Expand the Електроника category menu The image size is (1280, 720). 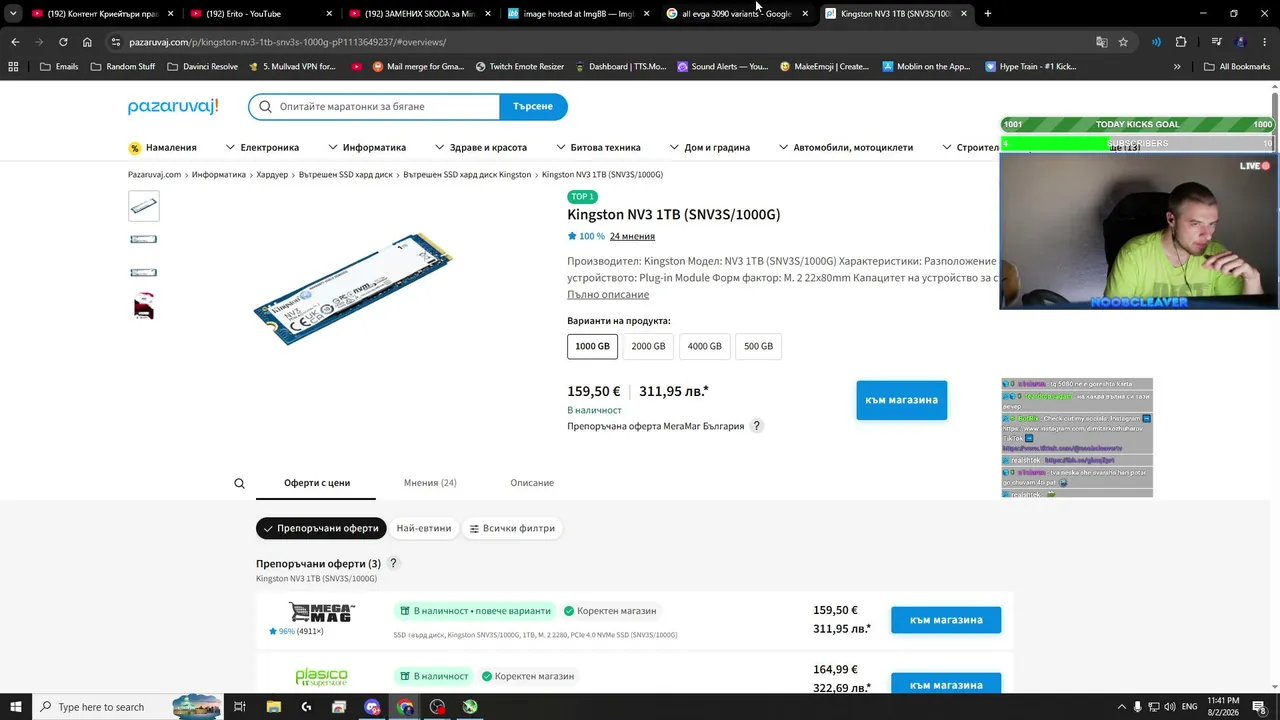(x=263, y=148)
